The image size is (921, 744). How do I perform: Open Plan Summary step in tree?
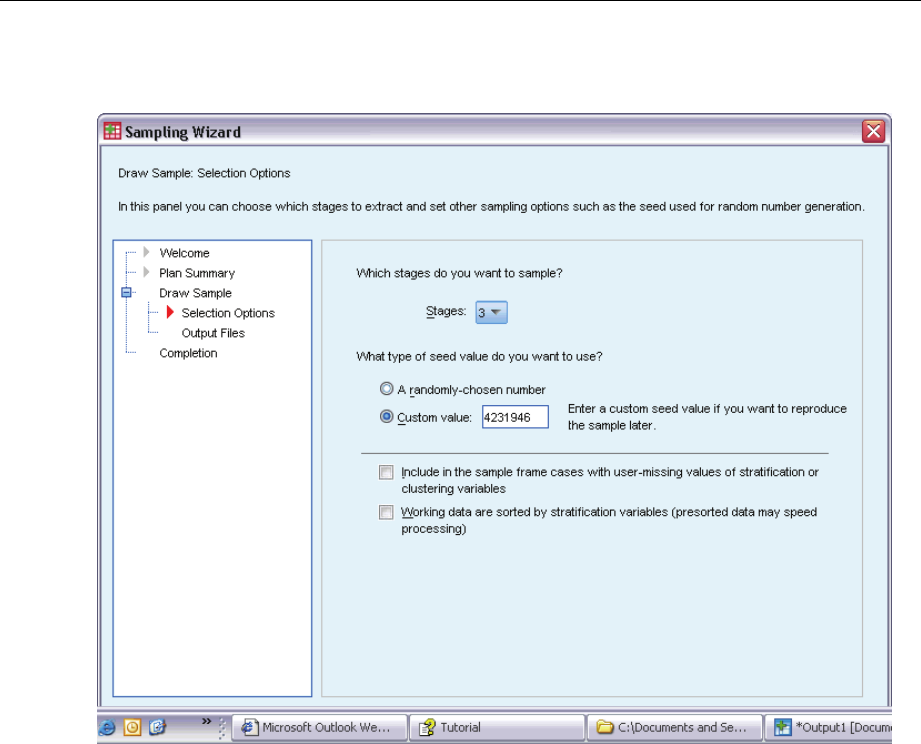[x=197, y=273]
